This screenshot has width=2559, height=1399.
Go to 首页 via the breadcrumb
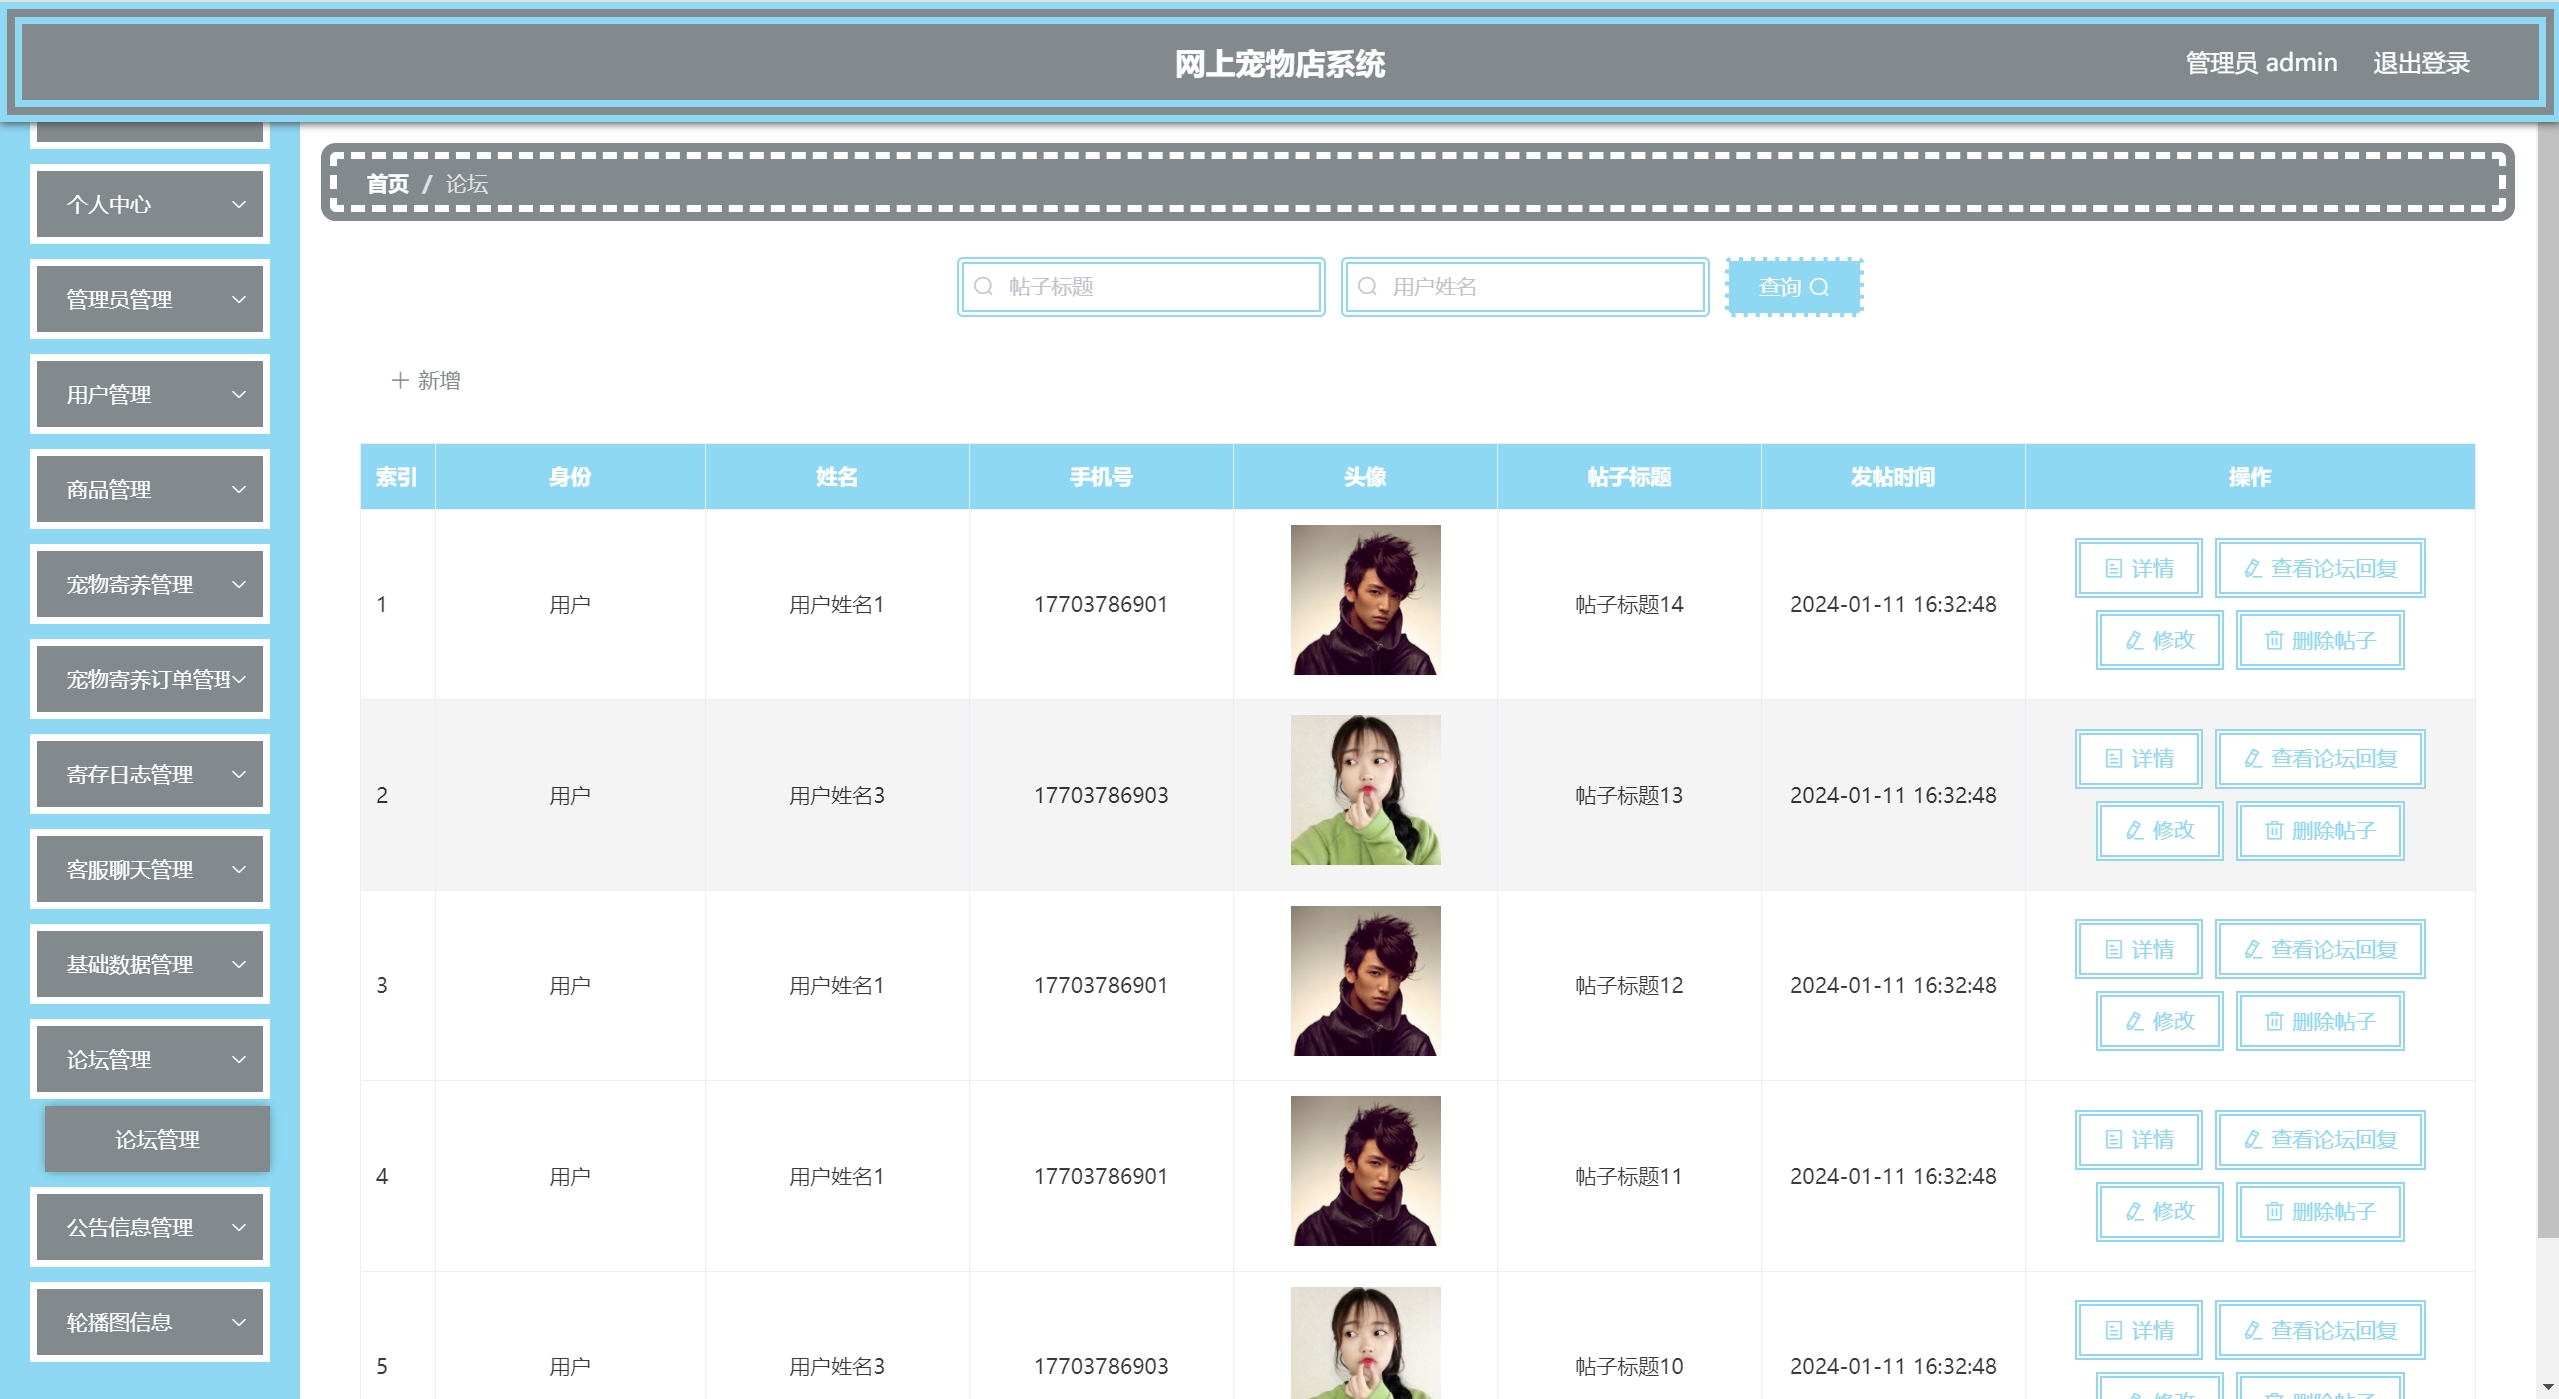[x=387, y=184]
